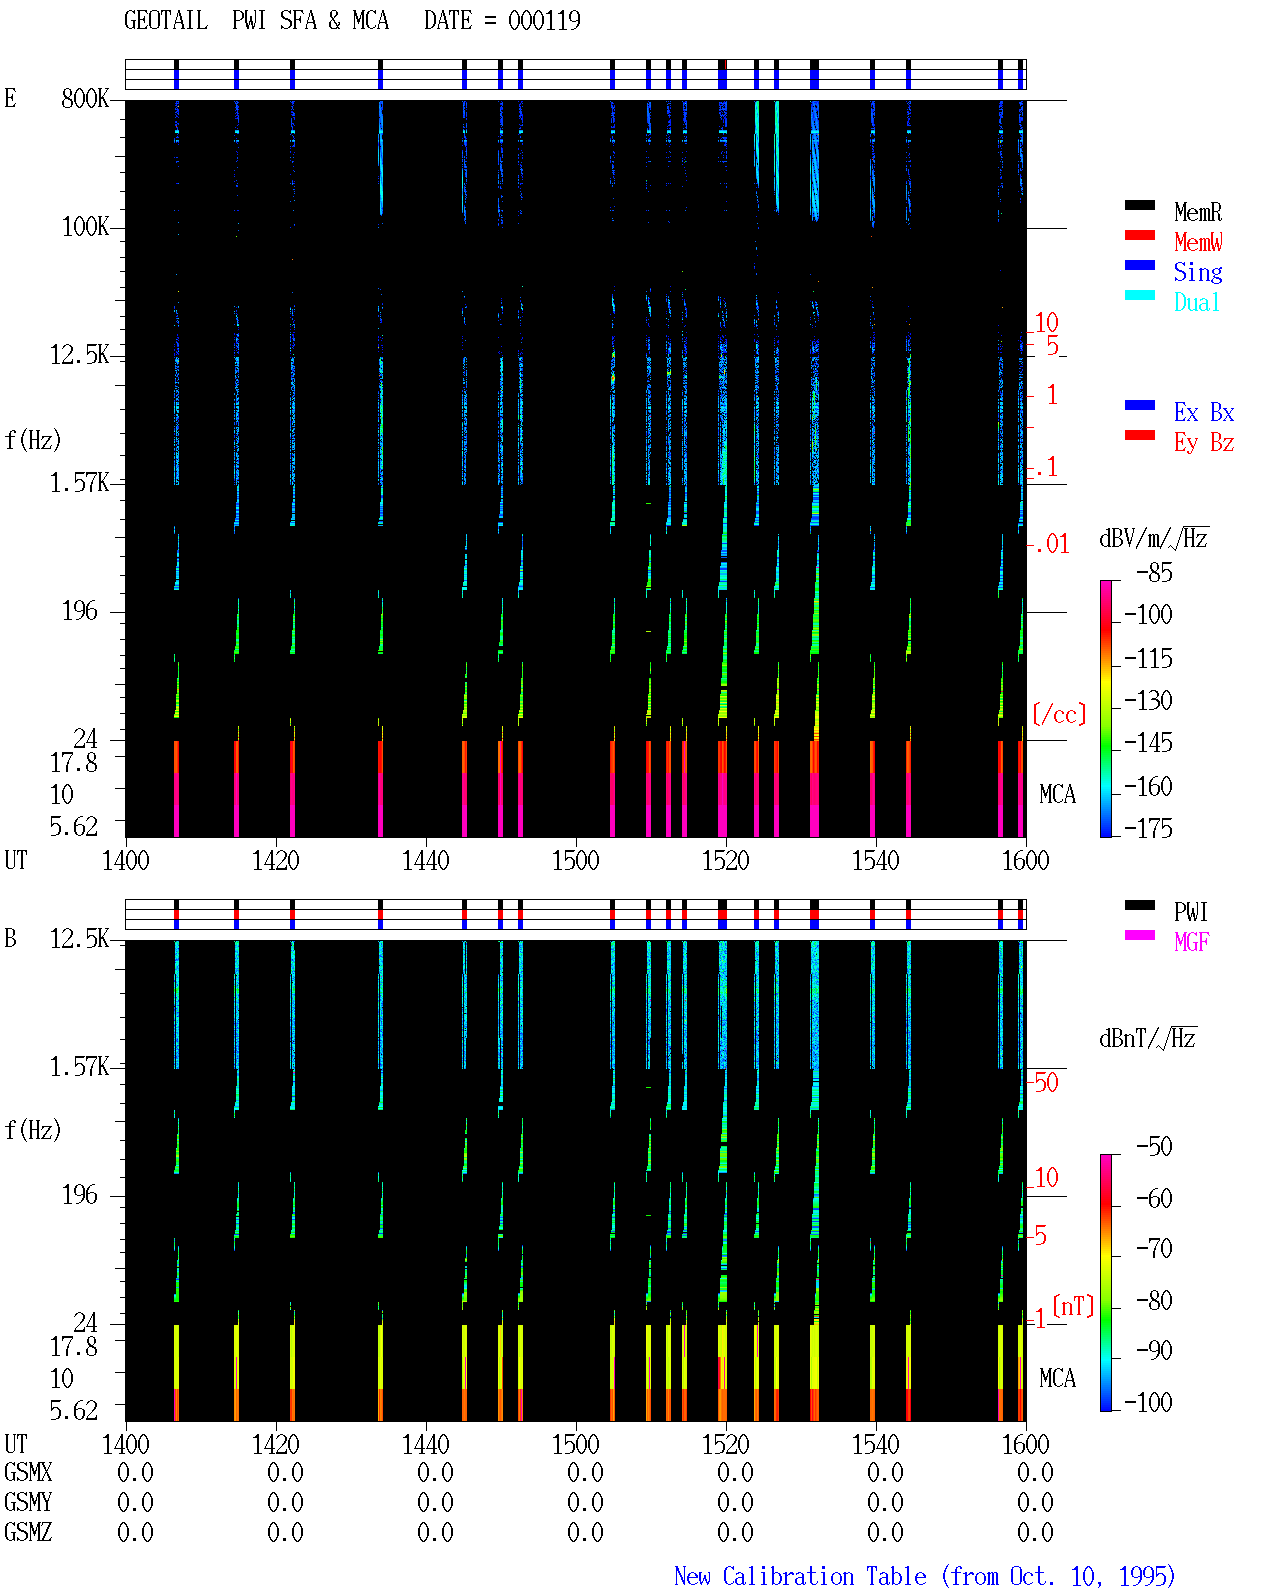
Task: Click the magenta MGF legend swatch
Action: pos(1140,935)
